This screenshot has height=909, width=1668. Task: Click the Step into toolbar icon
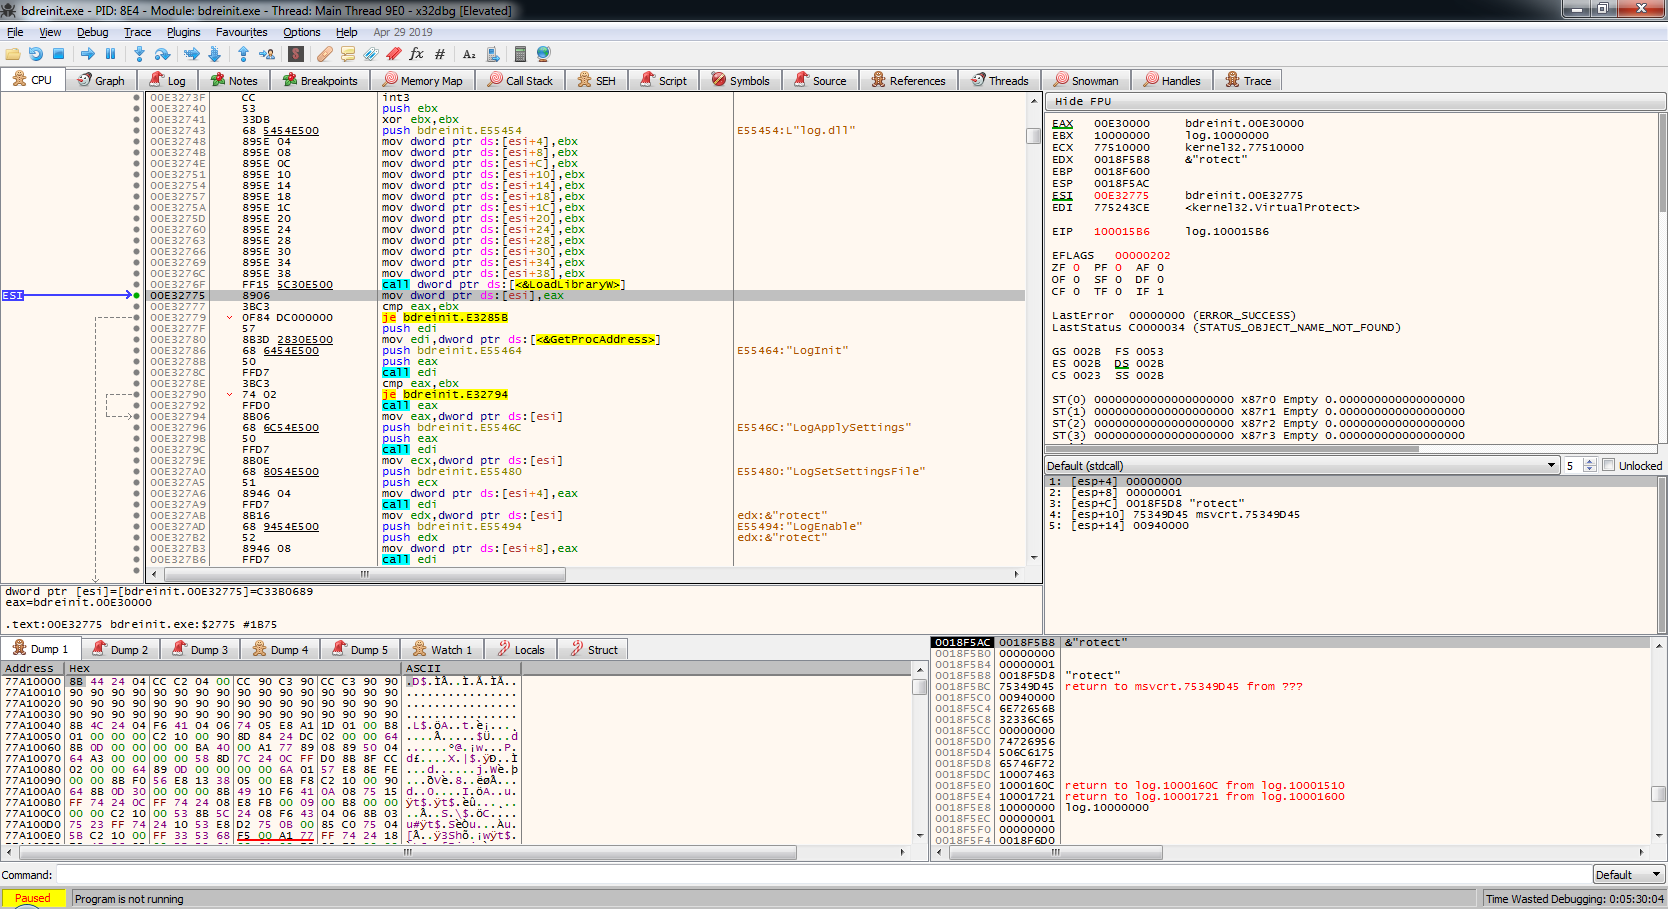coord(139,54)
